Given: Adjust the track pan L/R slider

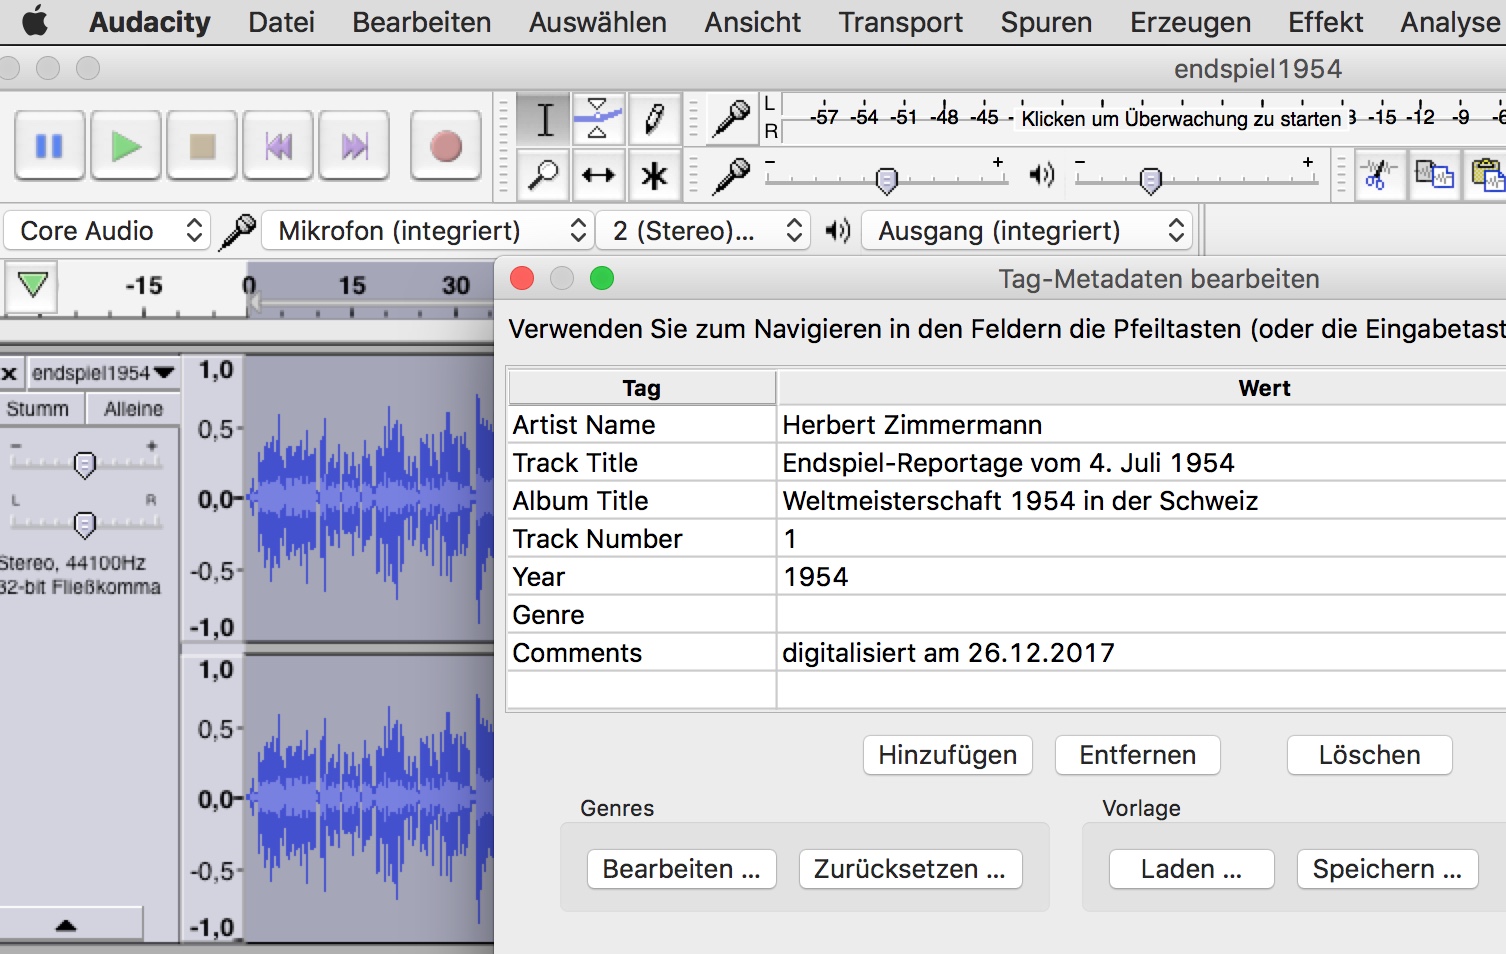Looking at the screenshot, I should 85,523.
